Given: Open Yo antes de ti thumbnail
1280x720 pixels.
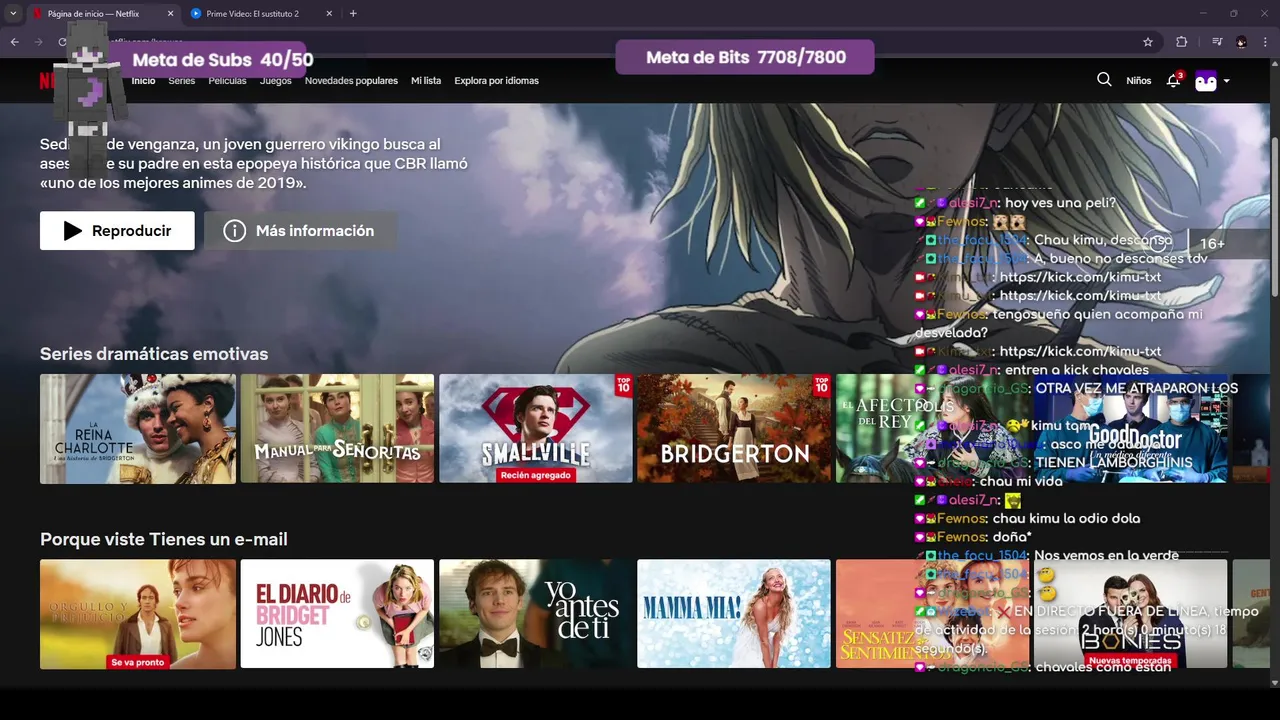Looking at the screenshot, I should point(536,614).
